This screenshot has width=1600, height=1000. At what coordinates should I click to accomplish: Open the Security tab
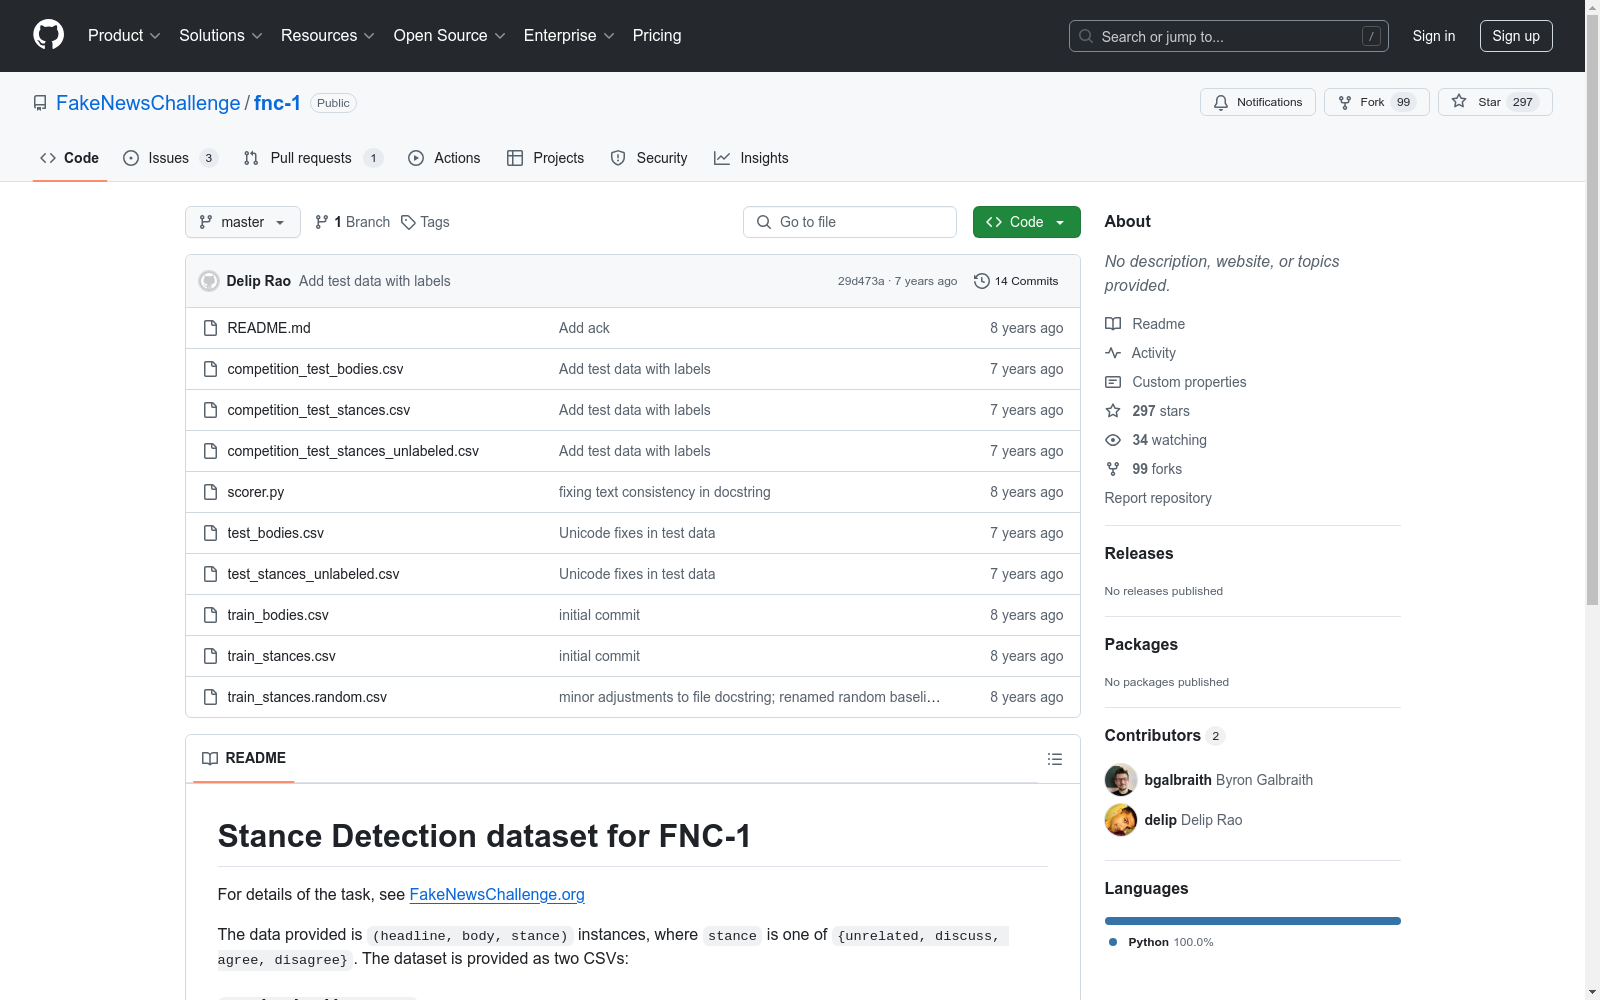649,158
